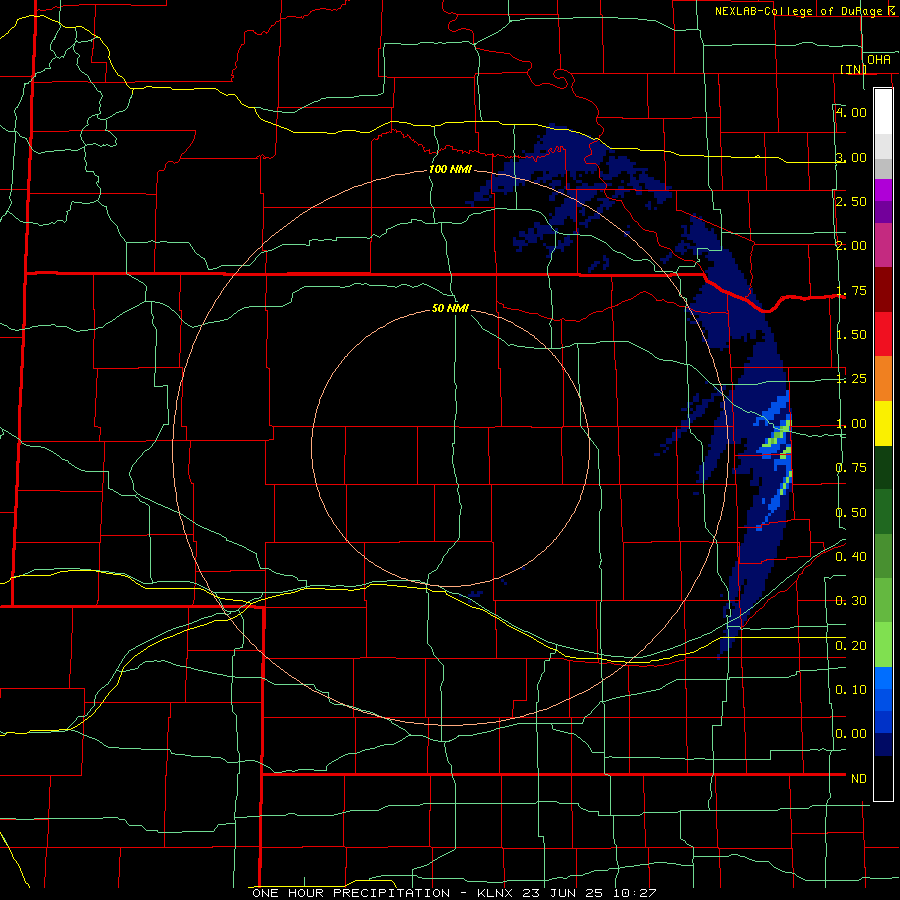Screen dimensions: 900x900
Task: Click the yellow swatch beside 1.00
Action: tap(883, 424)
